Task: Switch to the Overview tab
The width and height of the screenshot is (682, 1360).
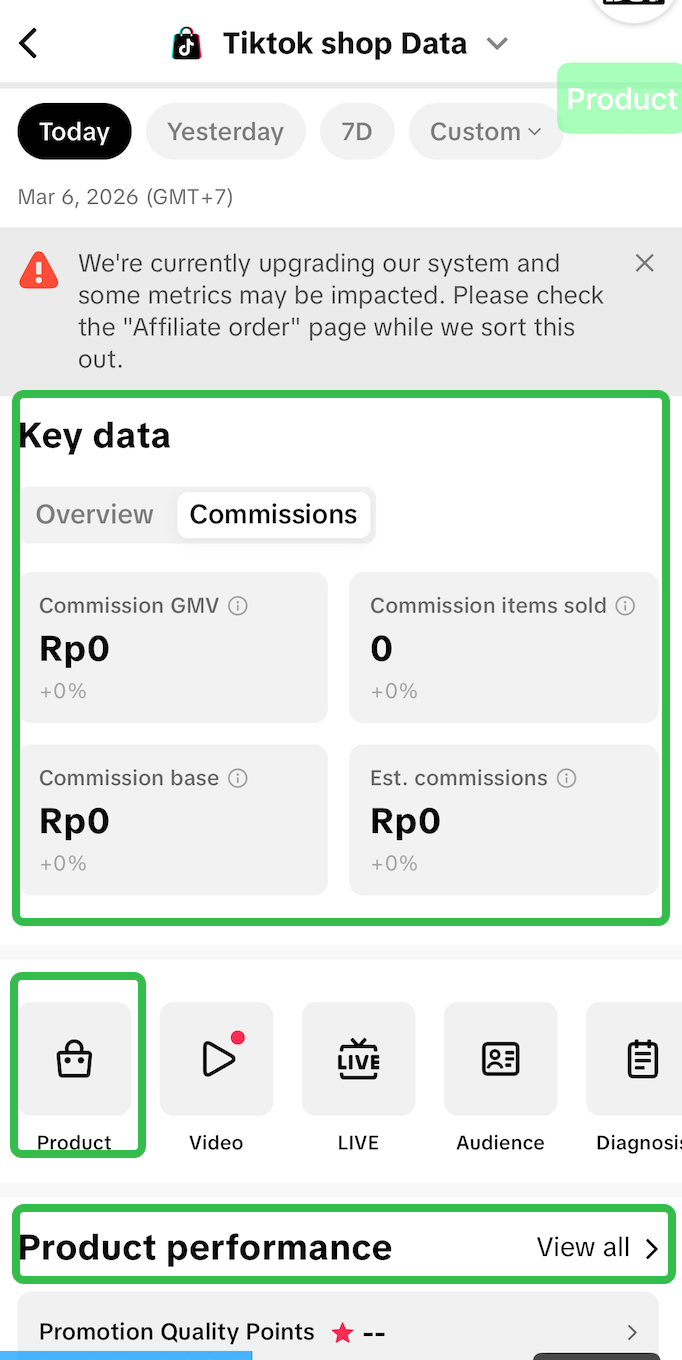Action: pyautogui.click(x=95, y=515)
